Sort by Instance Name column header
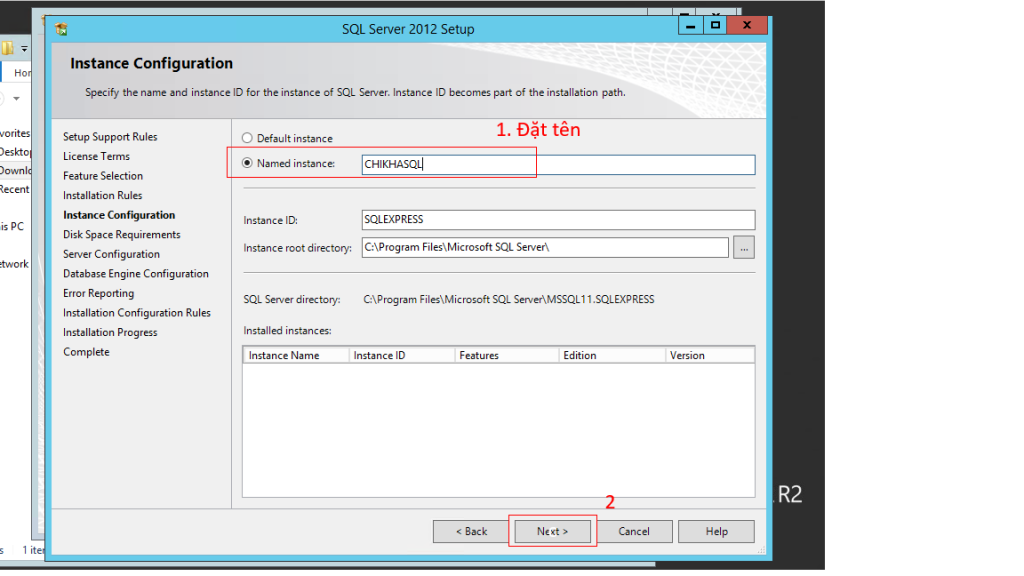 [x=296, y=355]
